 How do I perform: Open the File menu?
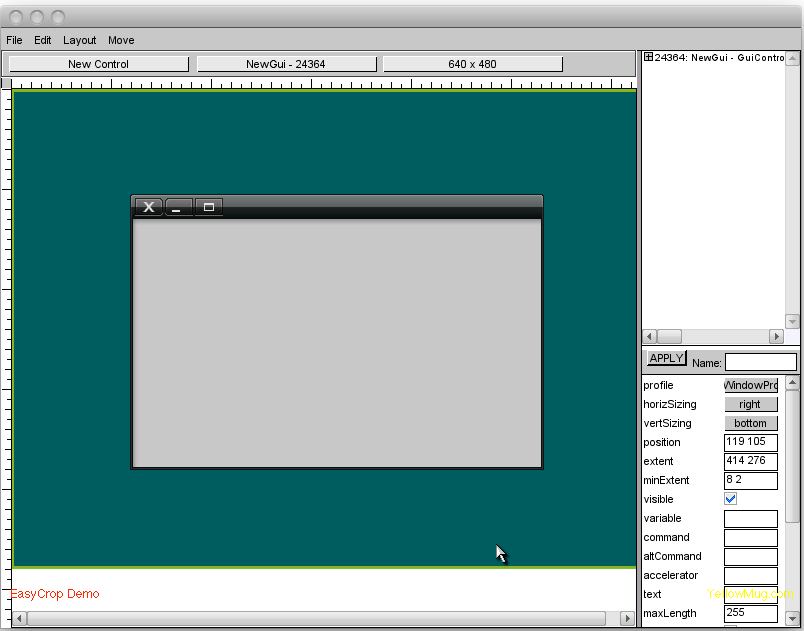[x=14, y=40]
